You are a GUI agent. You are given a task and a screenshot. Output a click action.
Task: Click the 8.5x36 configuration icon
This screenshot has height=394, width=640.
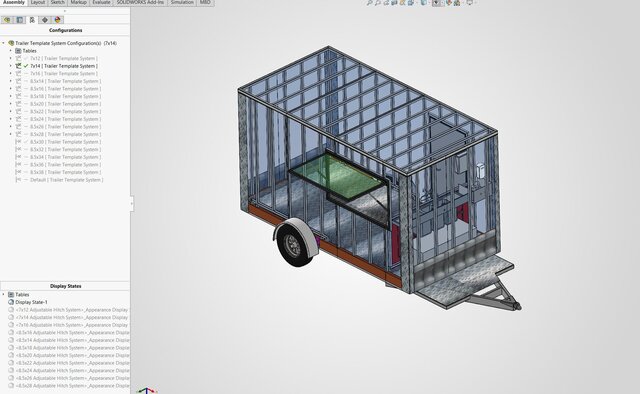(18, 165)
